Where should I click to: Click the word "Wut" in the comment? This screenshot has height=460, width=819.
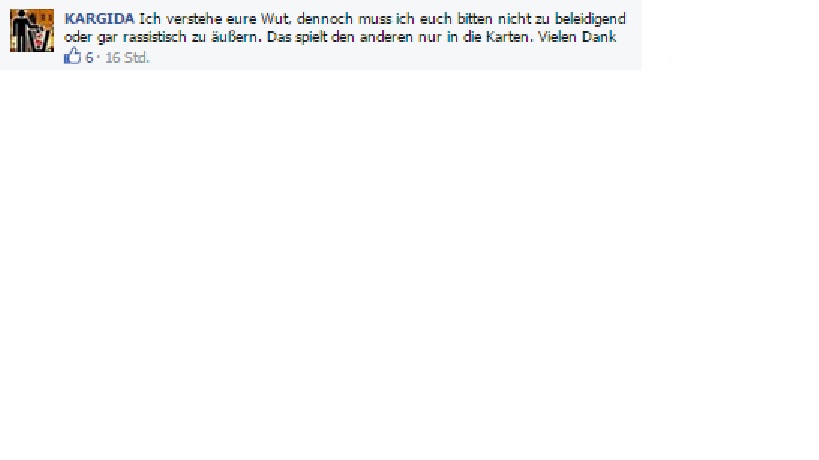click(275, 19)
